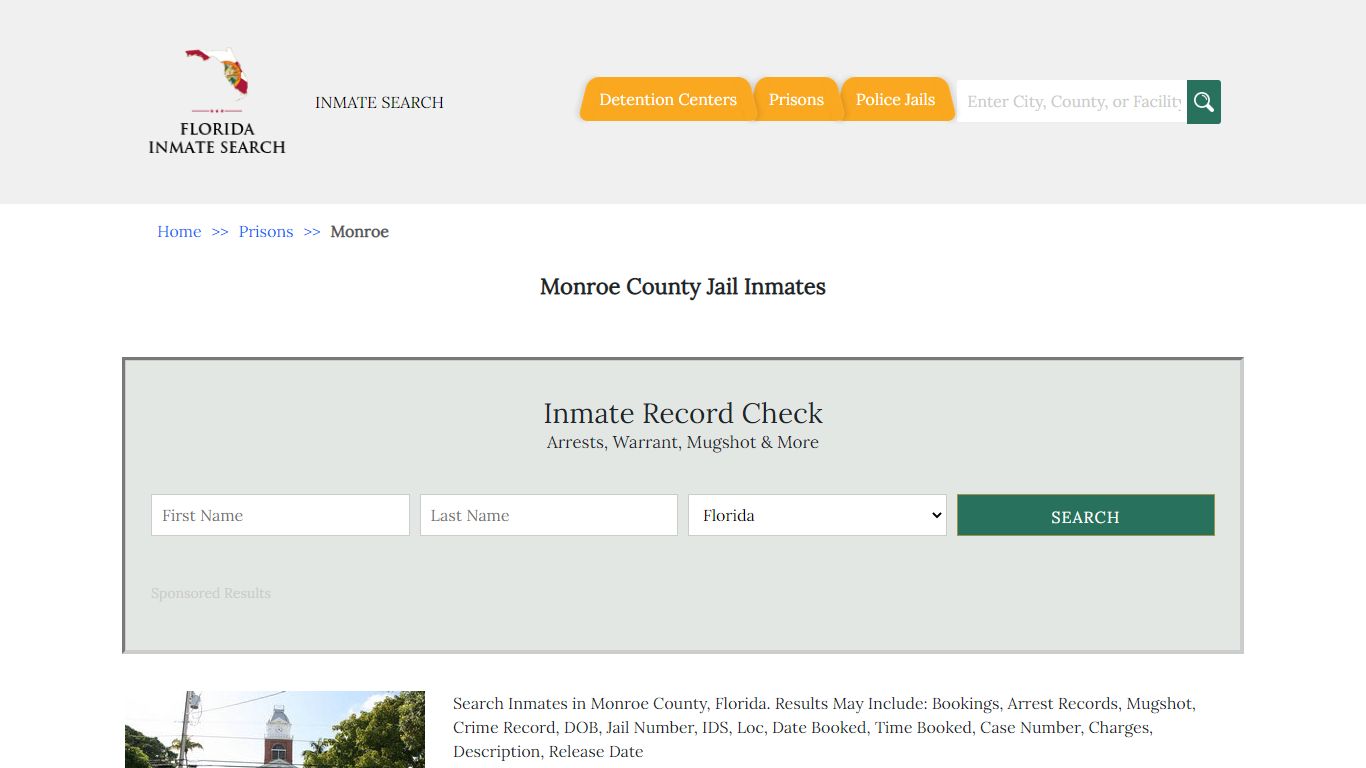Open the INMATE SEARCH header link
The height and width of the screenshot is (768, 1366).
click(x=379, y=102)
